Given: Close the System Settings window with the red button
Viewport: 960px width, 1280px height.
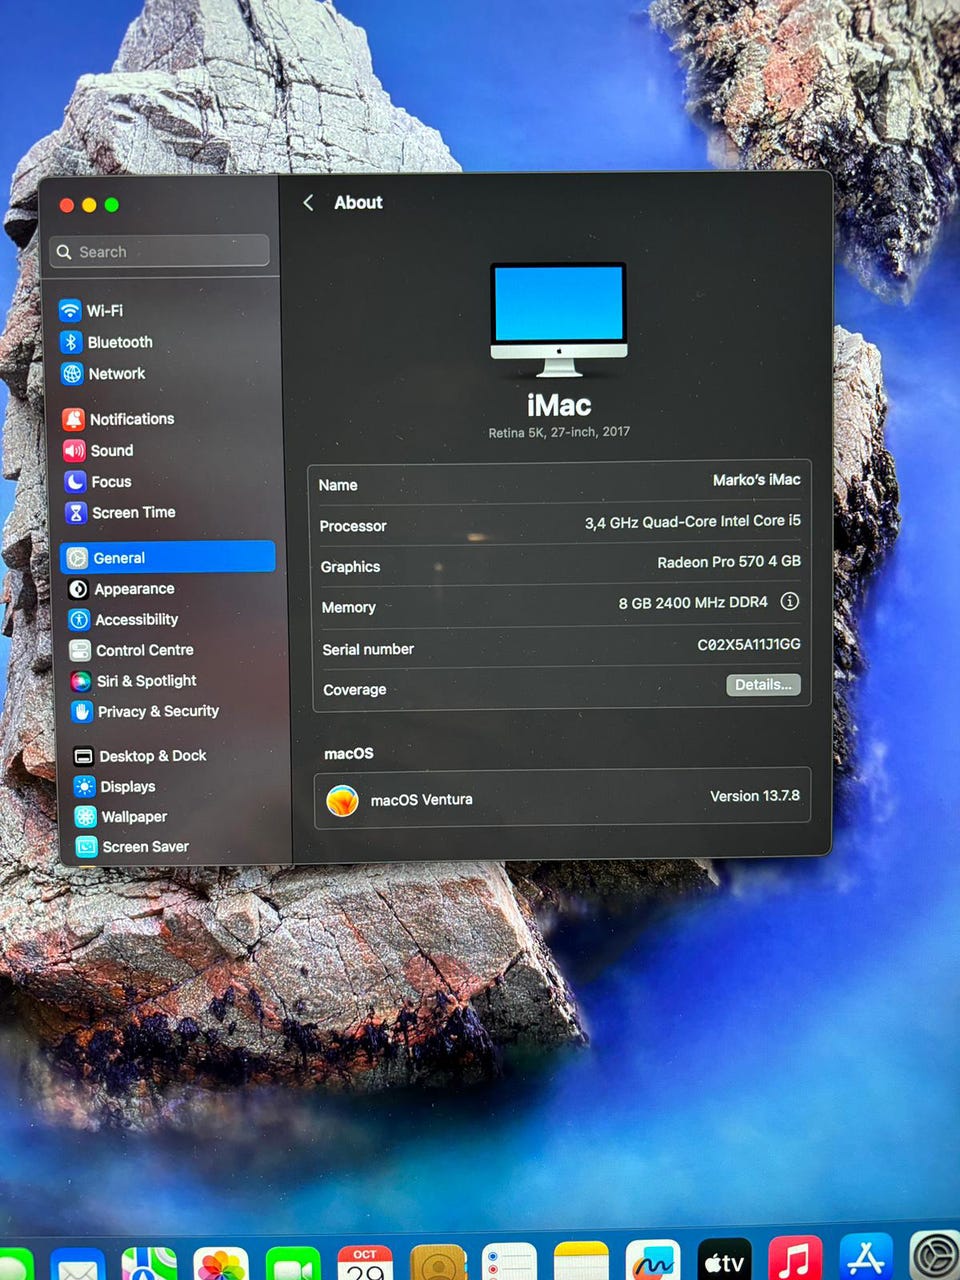Looking at the screenshot, I should 67,205.
